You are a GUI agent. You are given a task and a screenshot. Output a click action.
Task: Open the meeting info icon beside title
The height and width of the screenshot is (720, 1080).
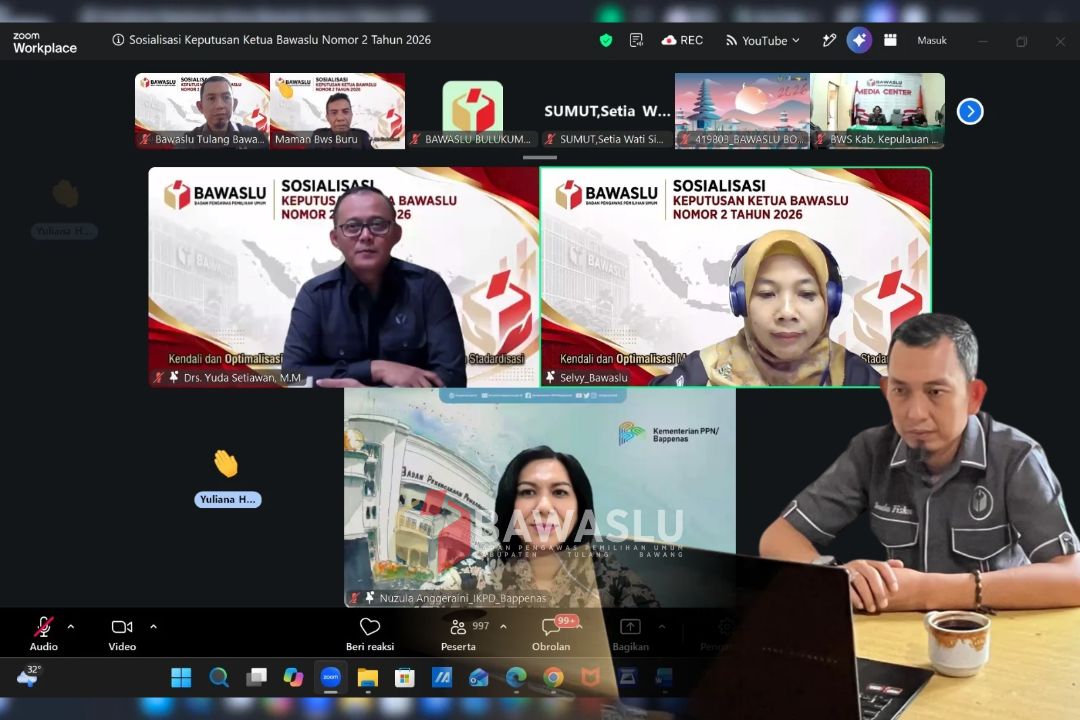[x=118, y=40]
